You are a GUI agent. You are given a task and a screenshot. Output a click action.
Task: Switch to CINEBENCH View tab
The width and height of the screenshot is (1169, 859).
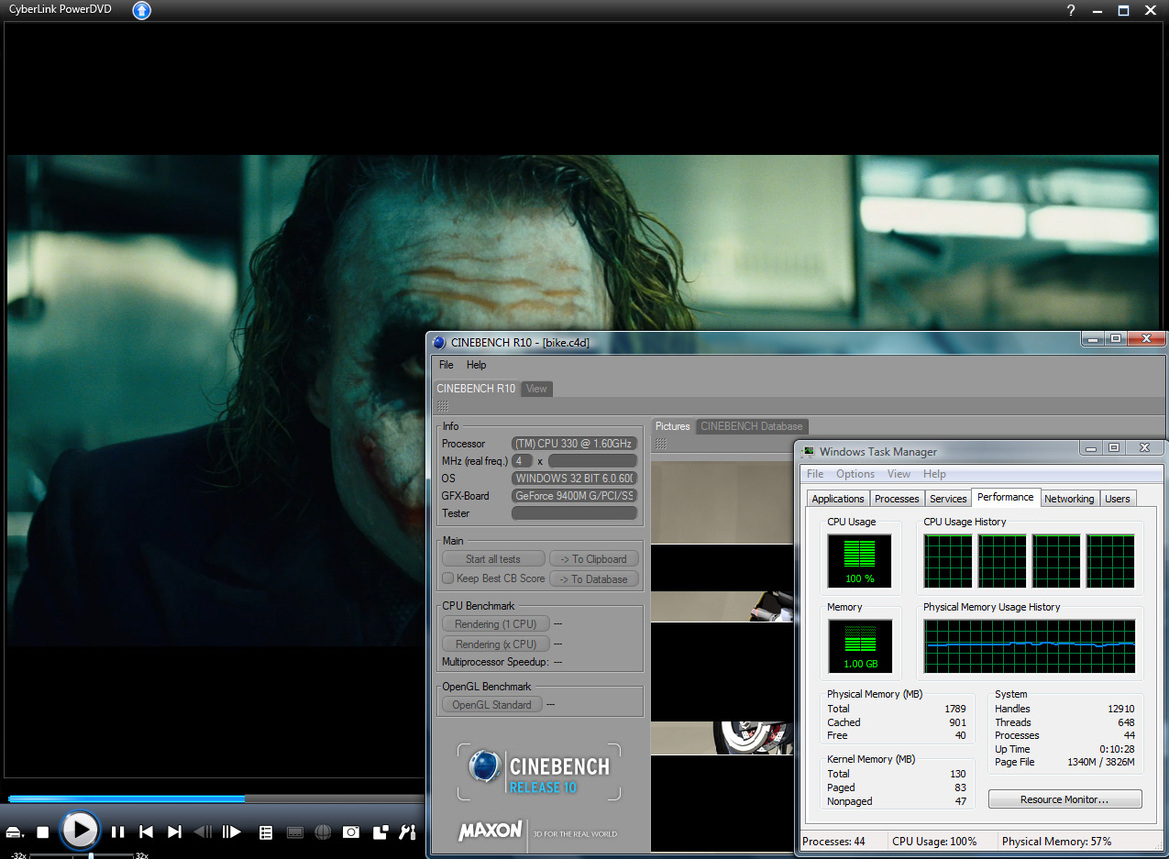click(x=537, y=388)
